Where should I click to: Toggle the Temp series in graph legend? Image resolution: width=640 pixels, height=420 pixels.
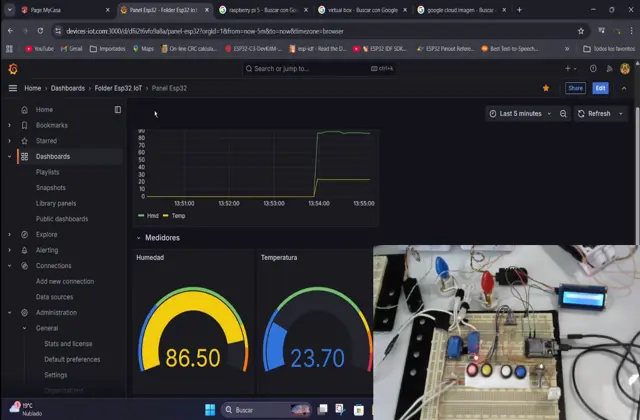(173, 215)
